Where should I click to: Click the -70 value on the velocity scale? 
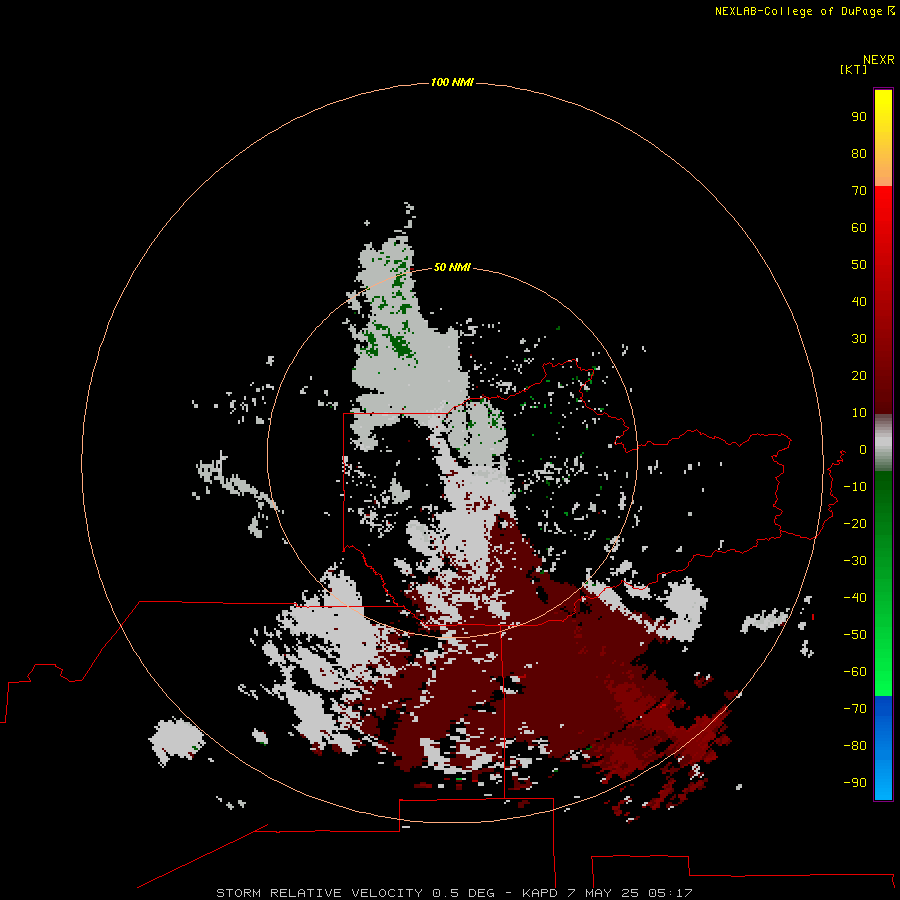click(x=855, y=708)
